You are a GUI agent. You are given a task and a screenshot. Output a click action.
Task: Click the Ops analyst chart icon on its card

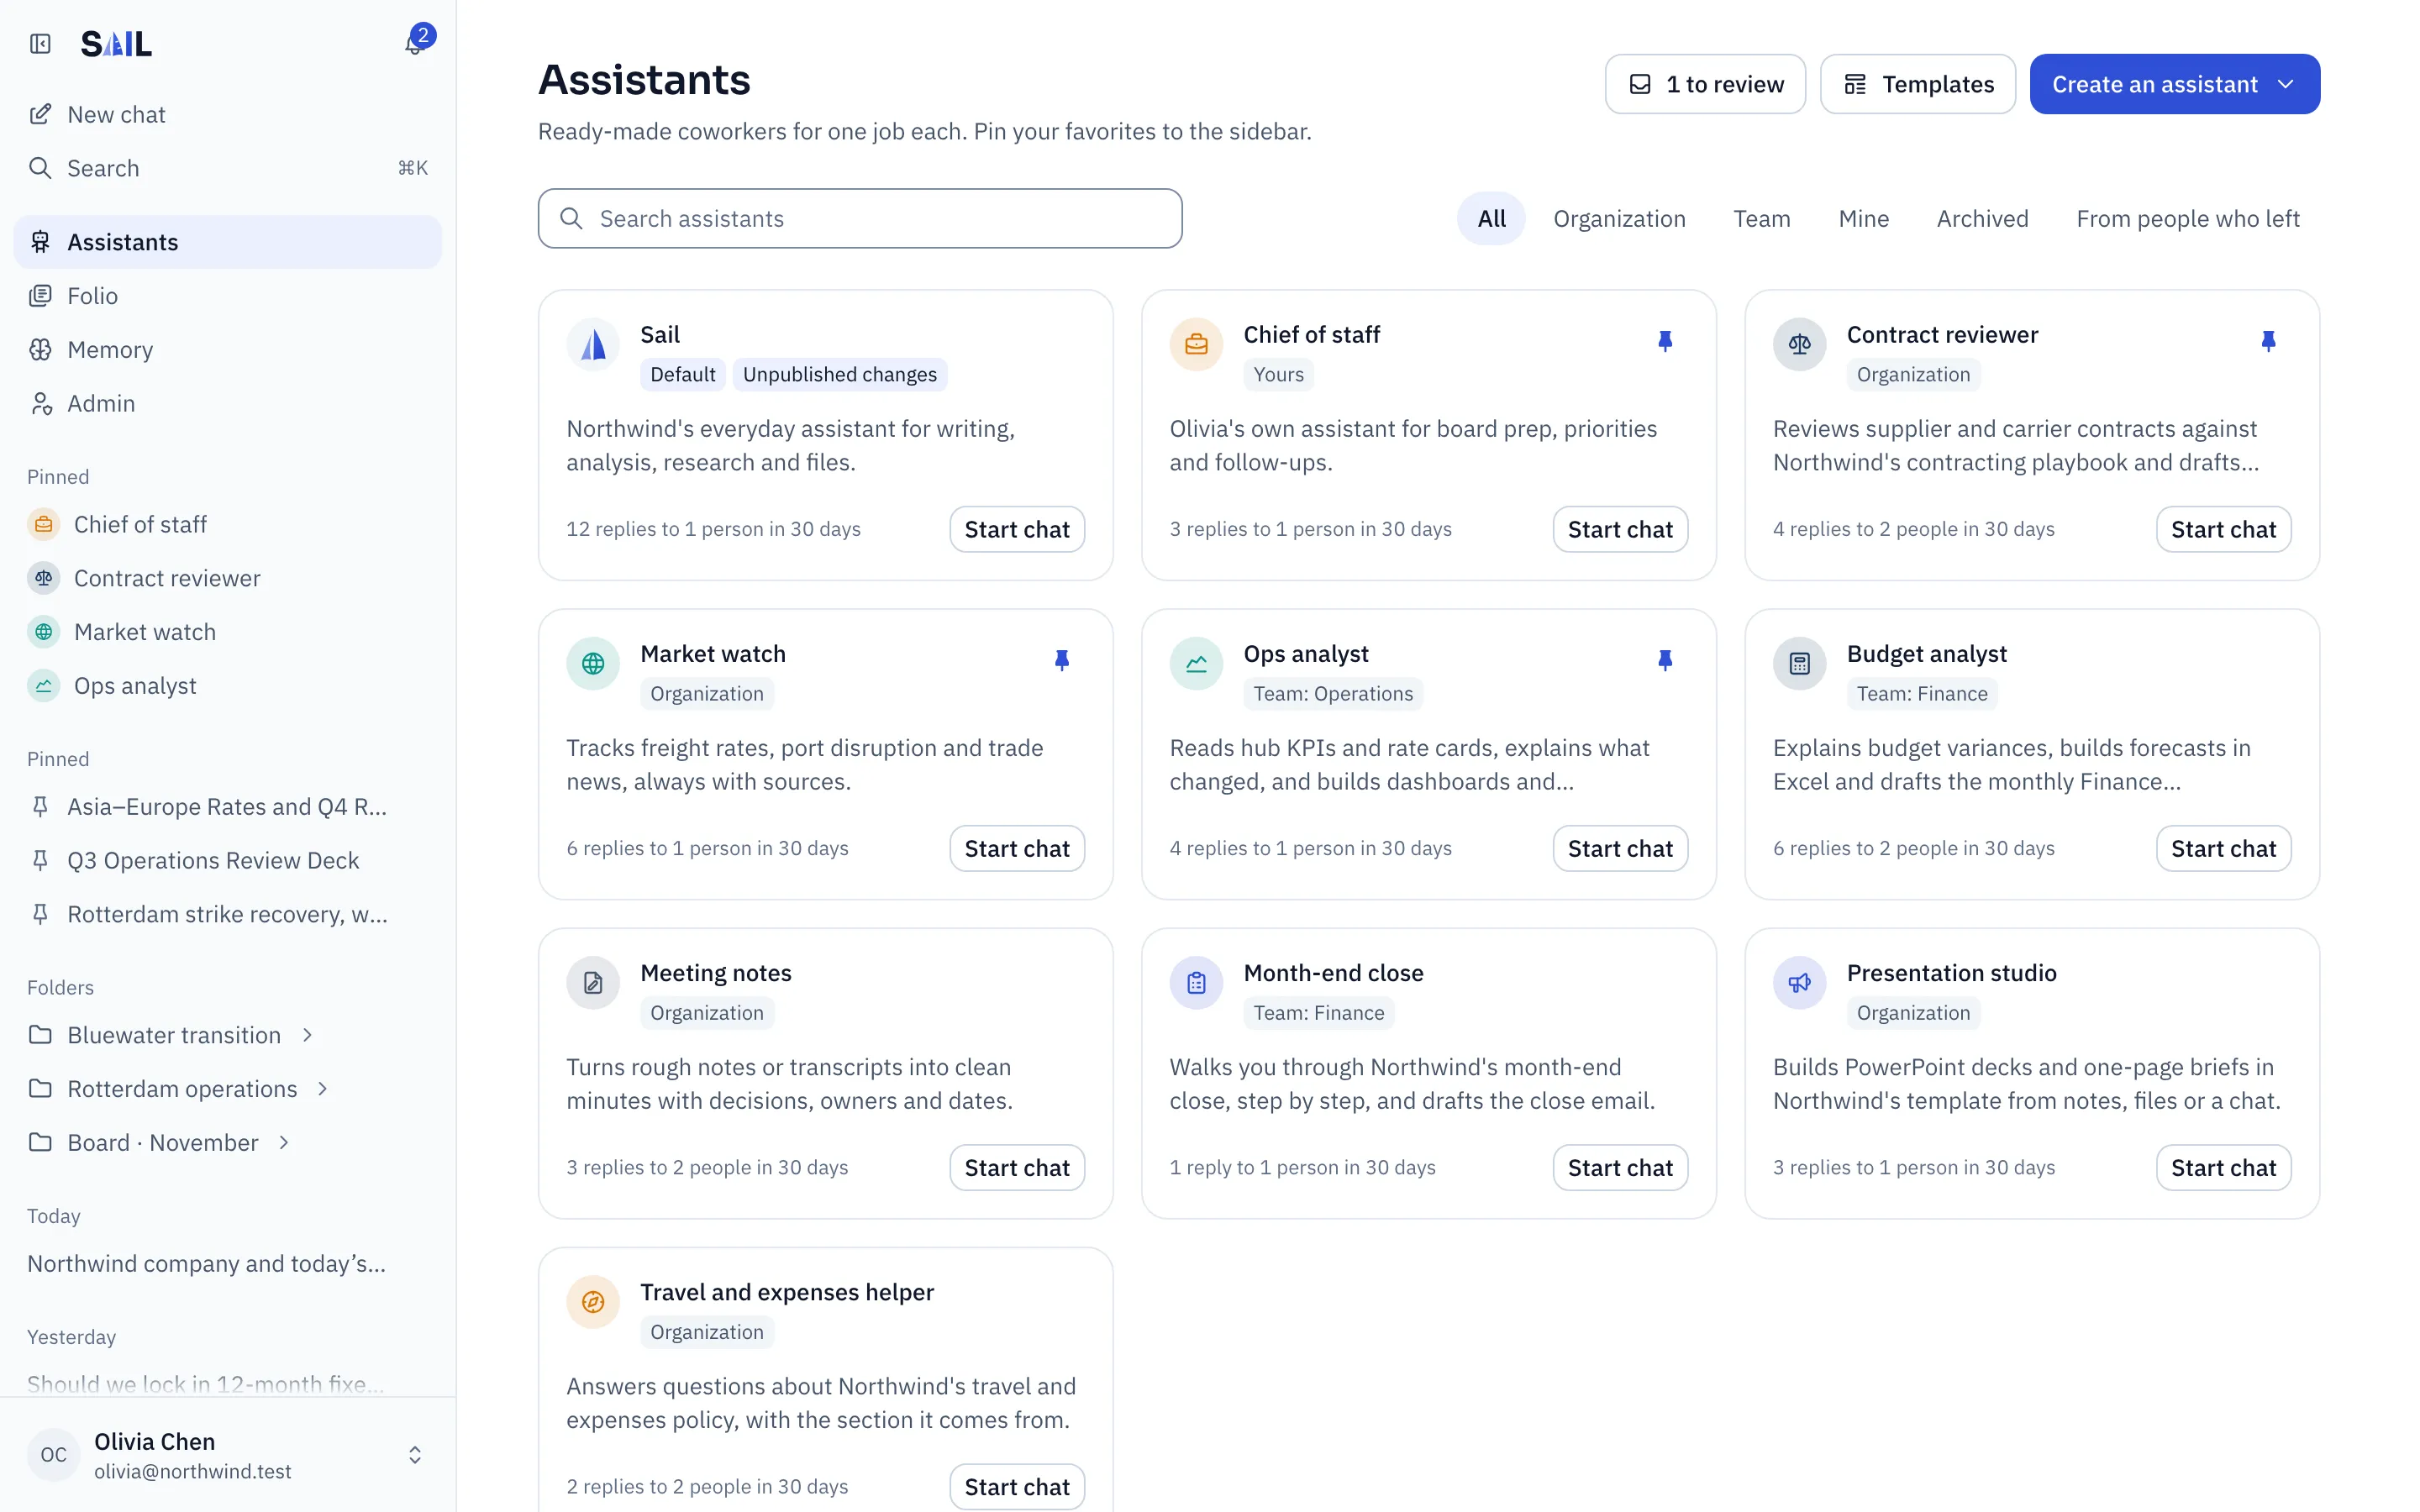point(1196,664)
